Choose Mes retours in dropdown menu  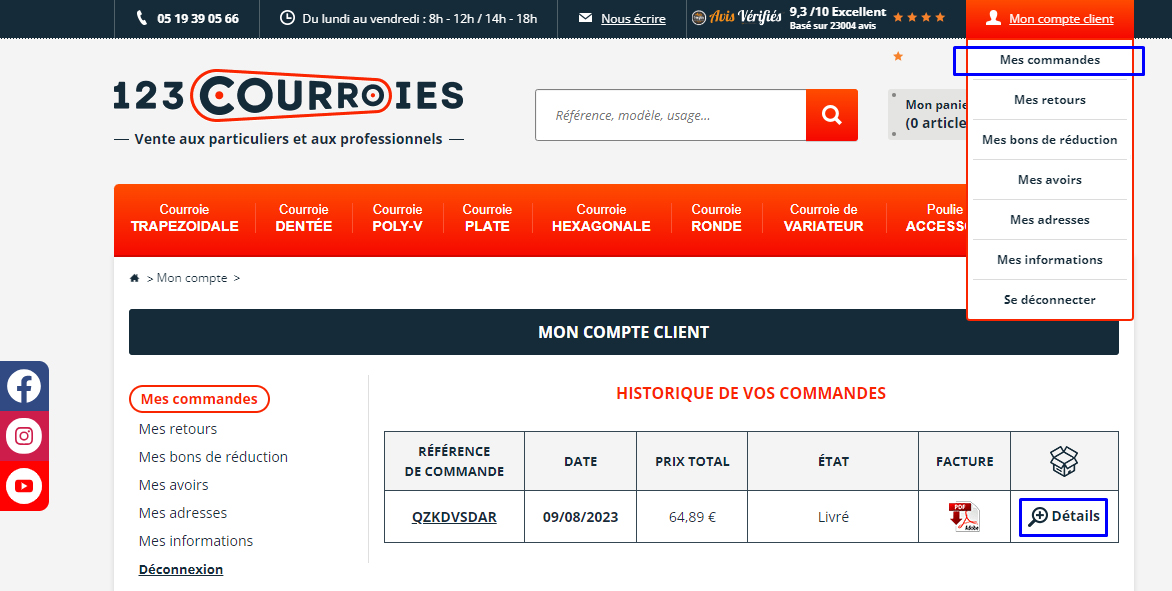point(1049,100)
